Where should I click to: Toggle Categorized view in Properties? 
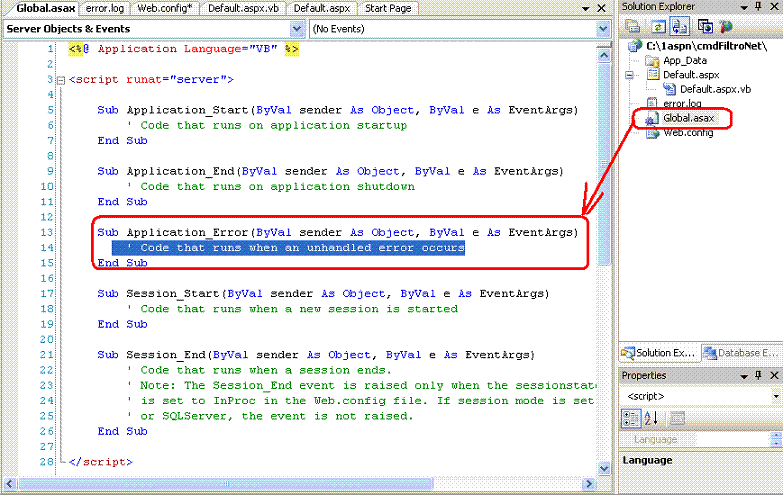pos(631,418)
